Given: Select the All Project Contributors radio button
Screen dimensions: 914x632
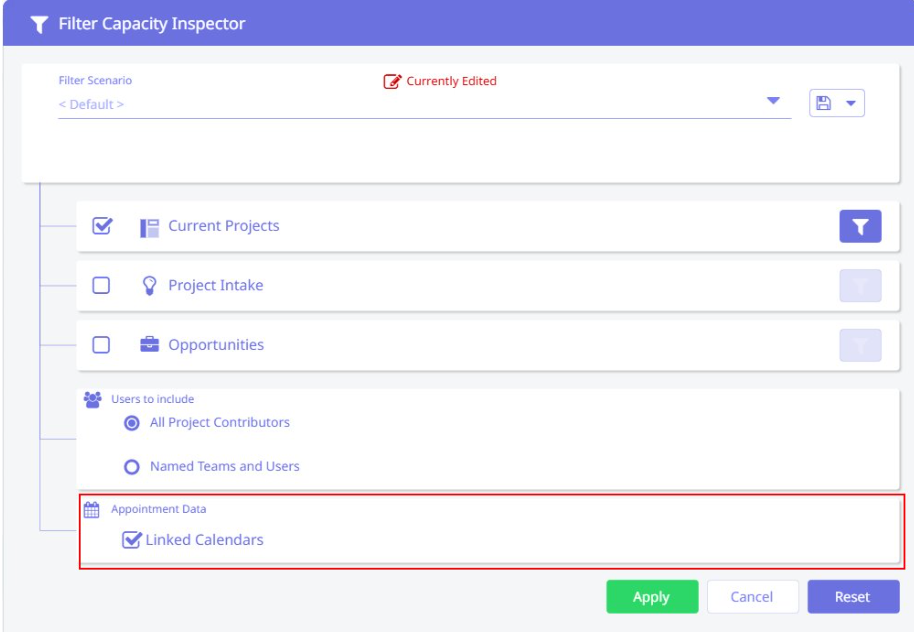Looking at the screenshot, I should (x=131, y=423).
